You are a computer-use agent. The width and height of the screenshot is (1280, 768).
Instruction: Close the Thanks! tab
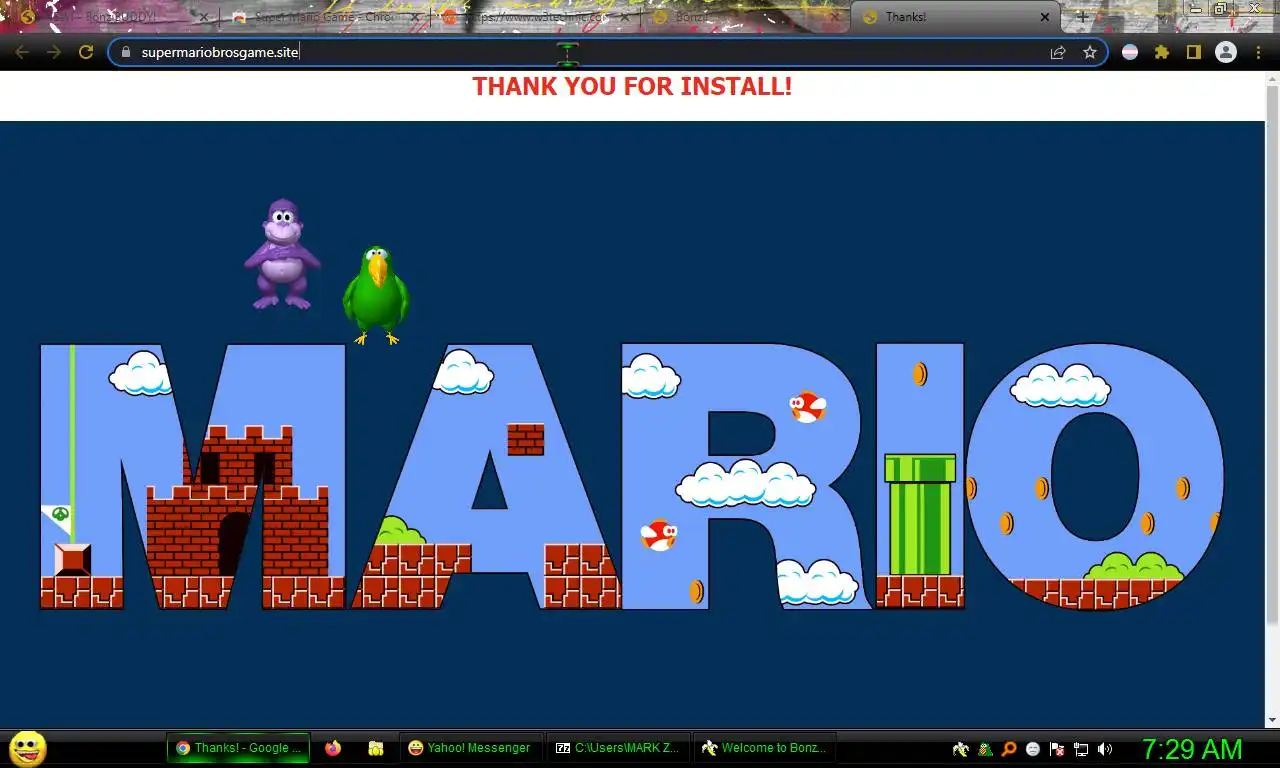(1045, 17)
